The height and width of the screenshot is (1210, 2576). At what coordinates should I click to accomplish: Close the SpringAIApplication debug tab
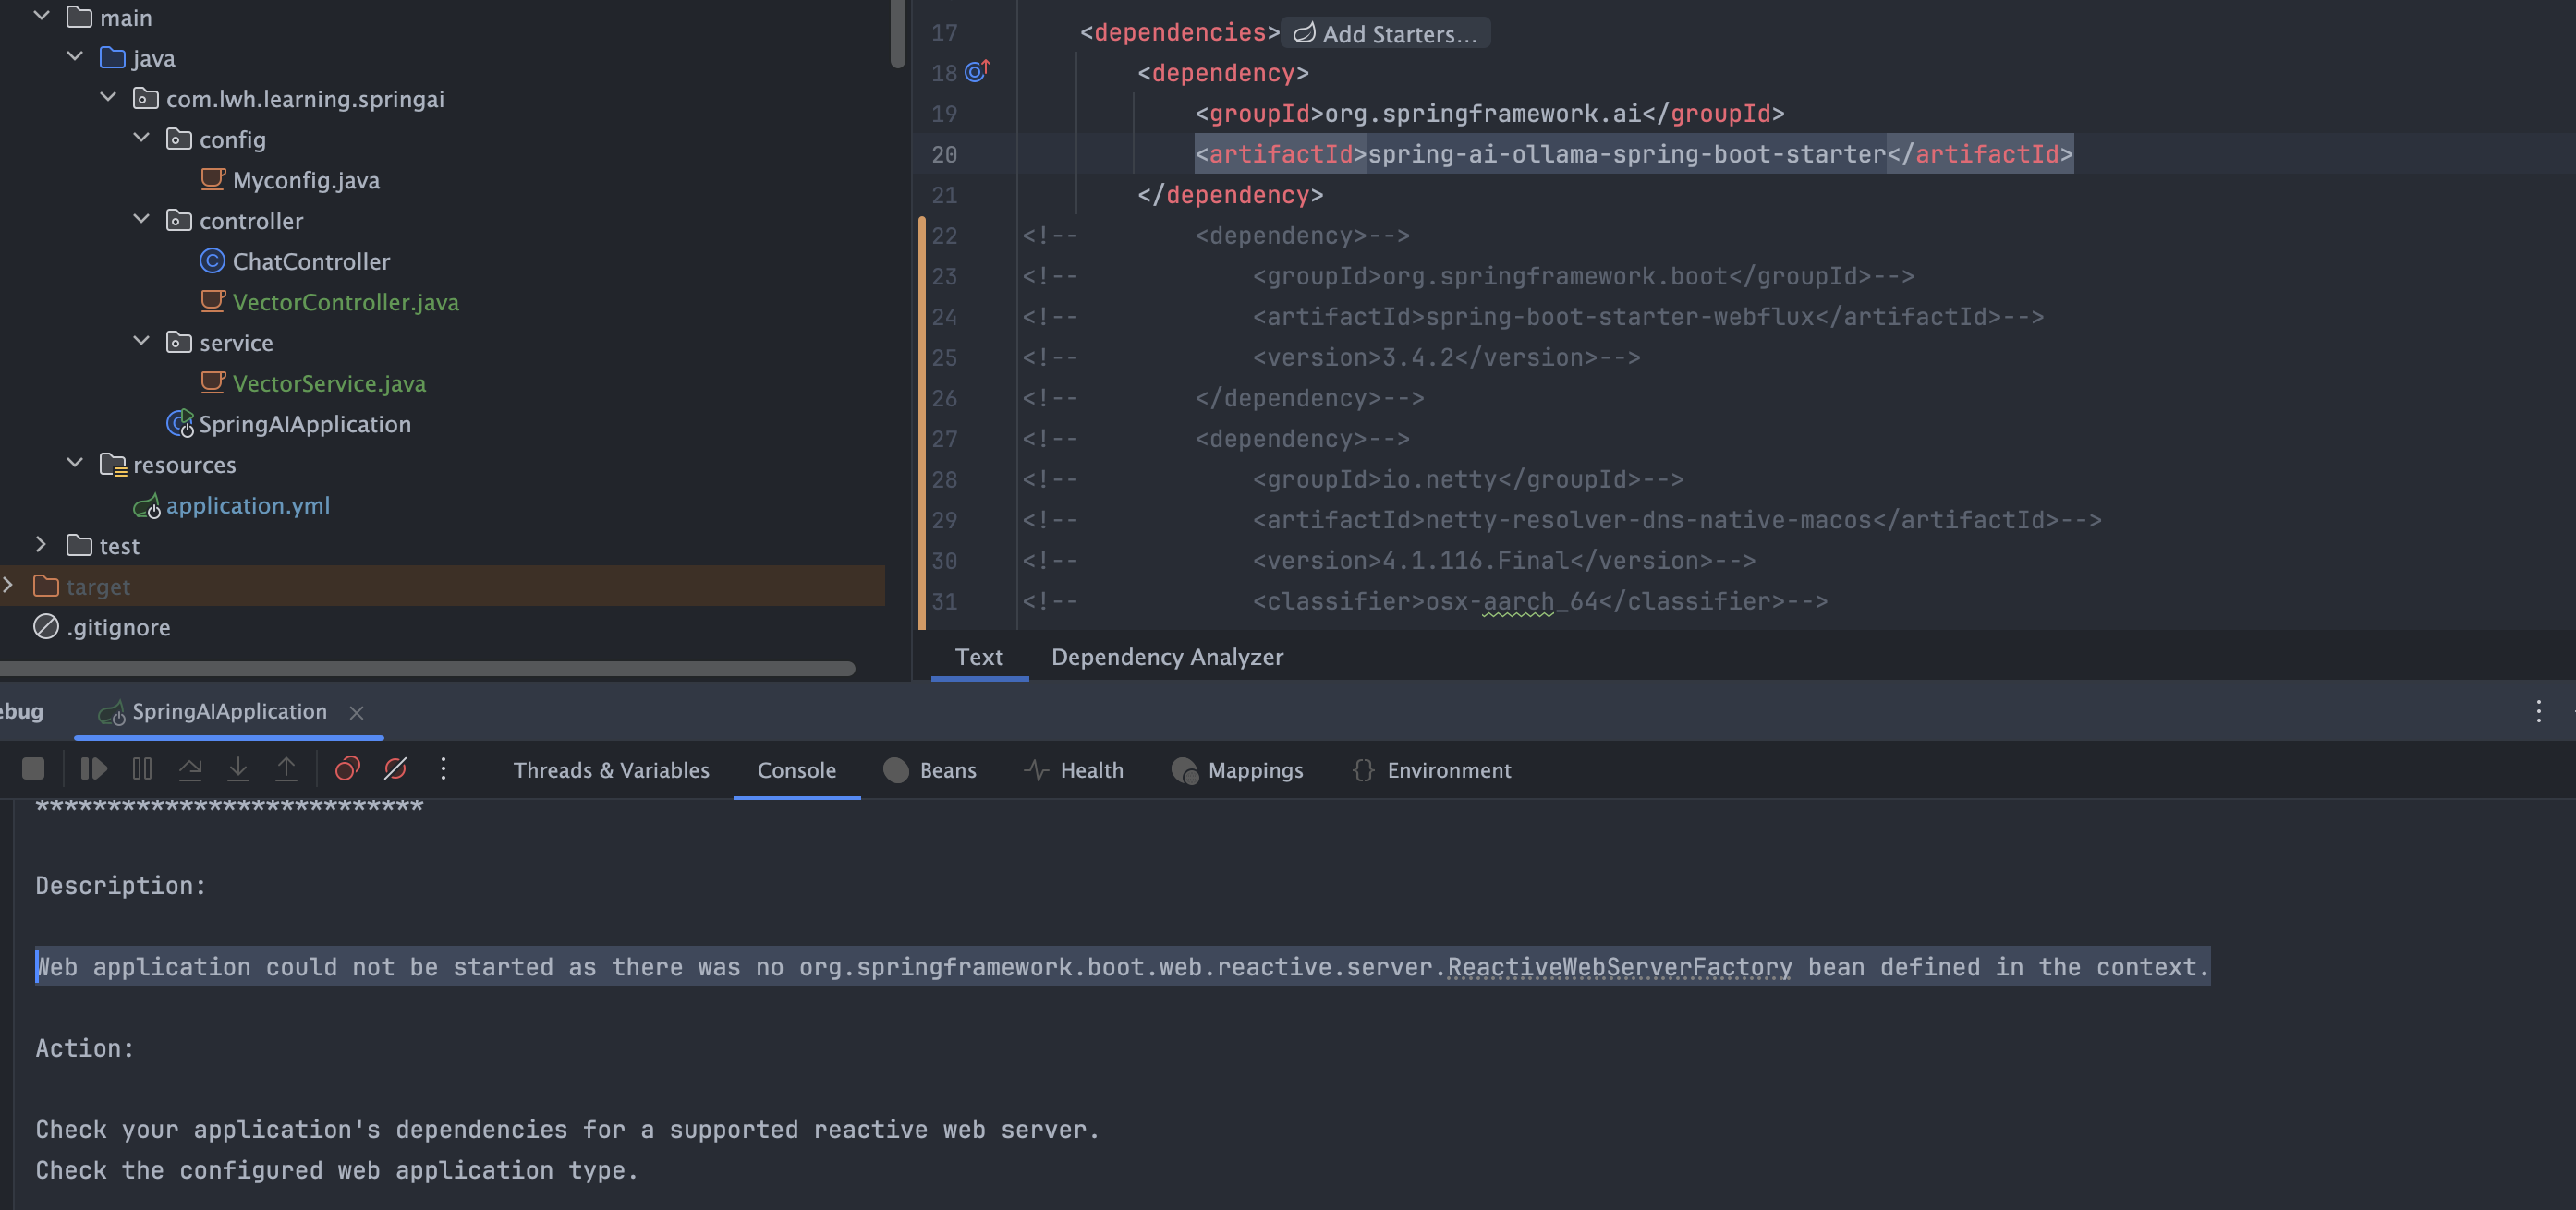point(356,712)
